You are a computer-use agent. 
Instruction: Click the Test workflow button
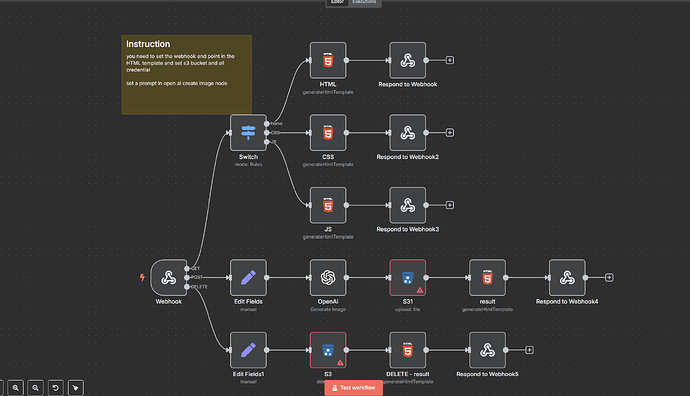coord(353,388)
